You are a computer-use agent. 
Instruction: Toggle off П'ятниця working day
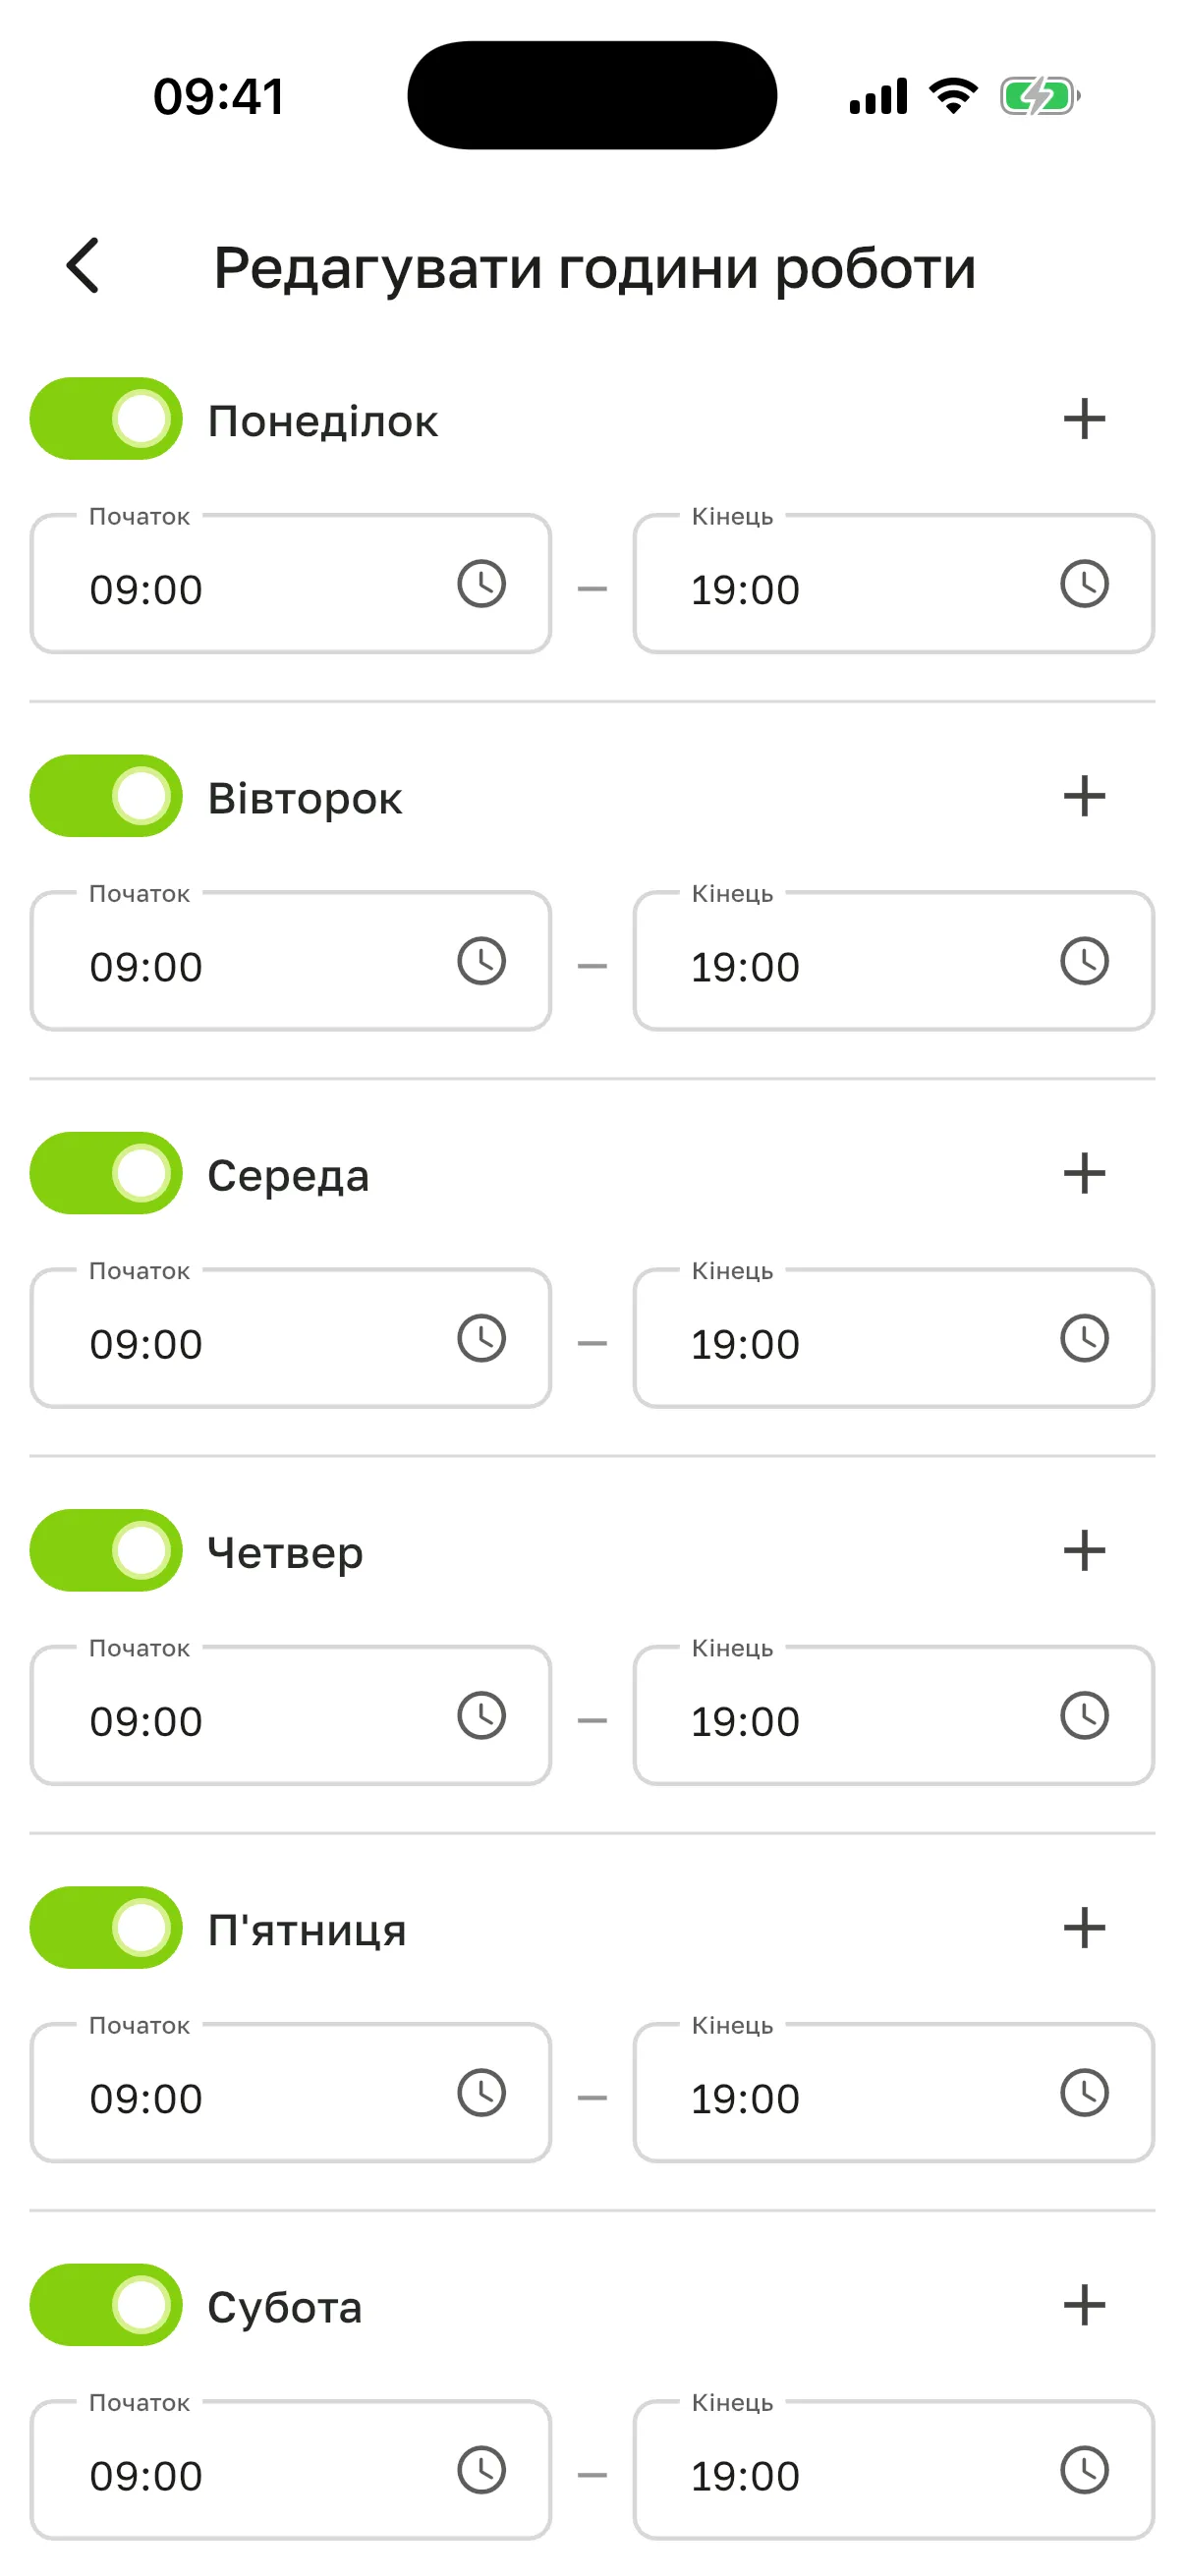tap(106, 1928)
